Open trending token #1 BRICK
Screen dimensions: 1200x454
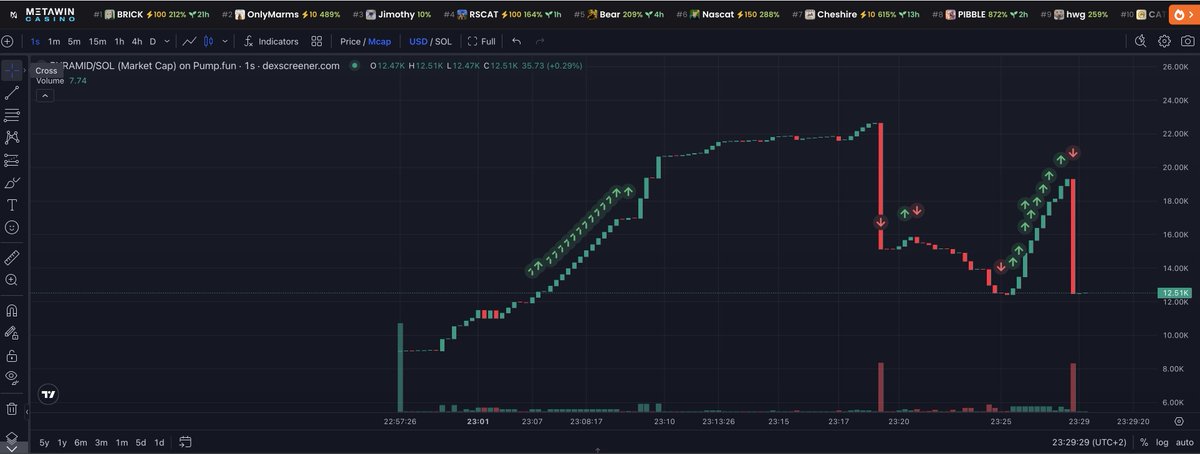click(x=152, y=15)
